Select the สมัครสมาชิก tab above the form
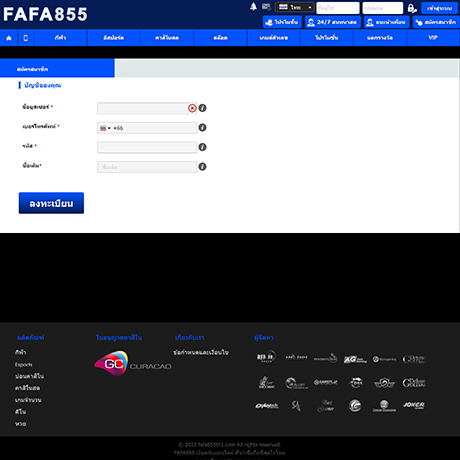The image size is (460, 460). pos(57,69)
